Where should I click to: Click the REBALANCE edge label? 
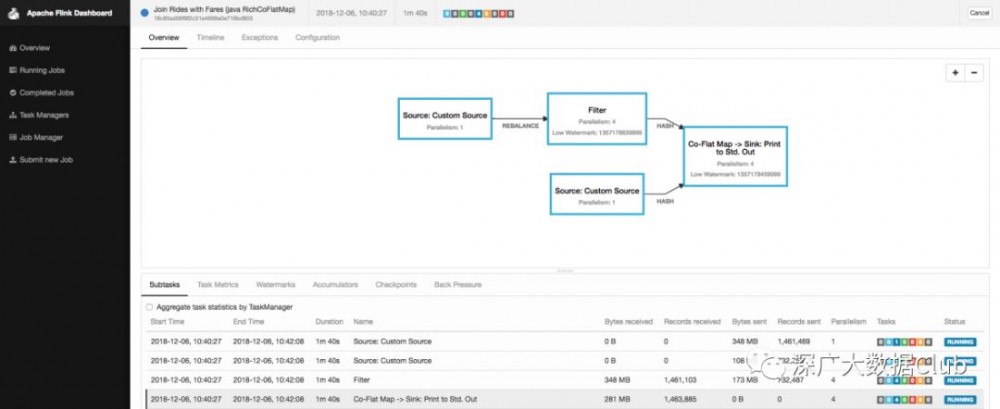(x=520, y=126)
